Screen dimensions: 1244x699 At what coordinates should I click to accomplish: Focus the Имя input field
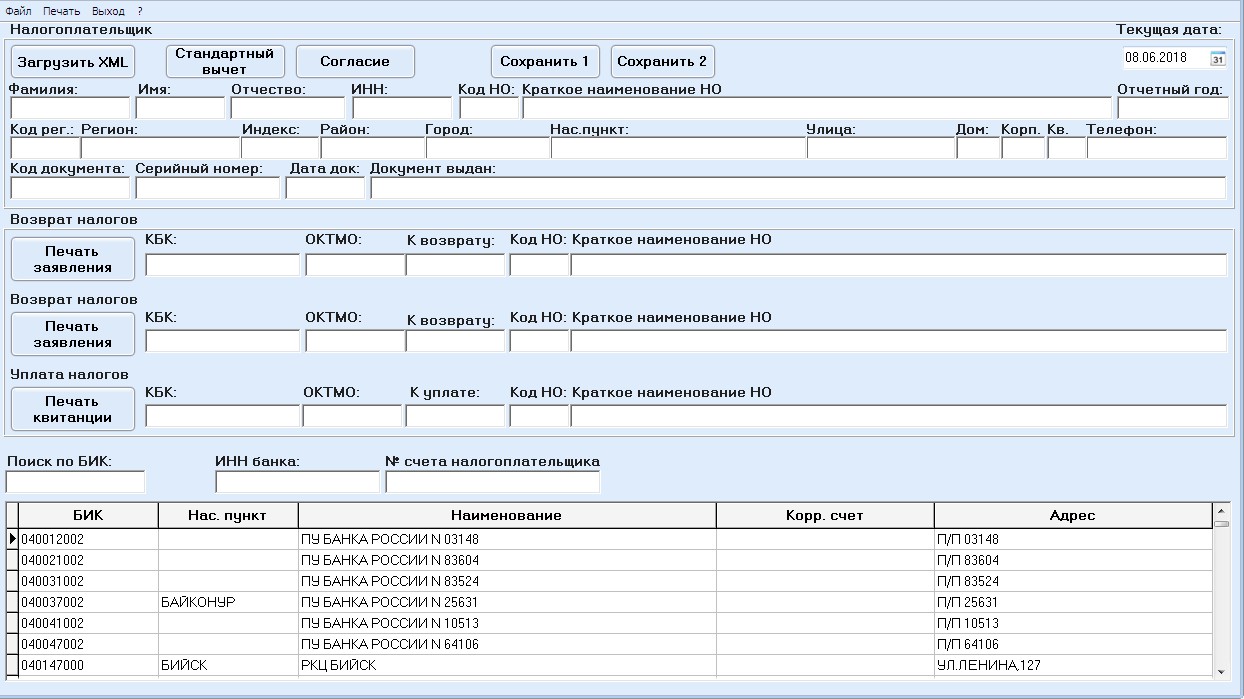[x=181, y=108]
